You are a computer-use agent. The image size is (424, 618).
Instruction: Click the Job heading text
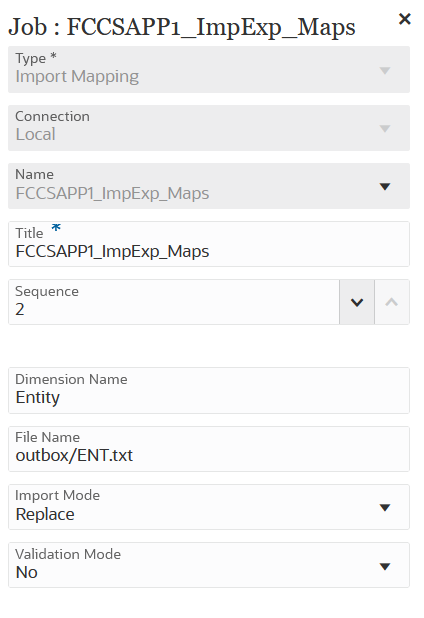tap(182, 28)
